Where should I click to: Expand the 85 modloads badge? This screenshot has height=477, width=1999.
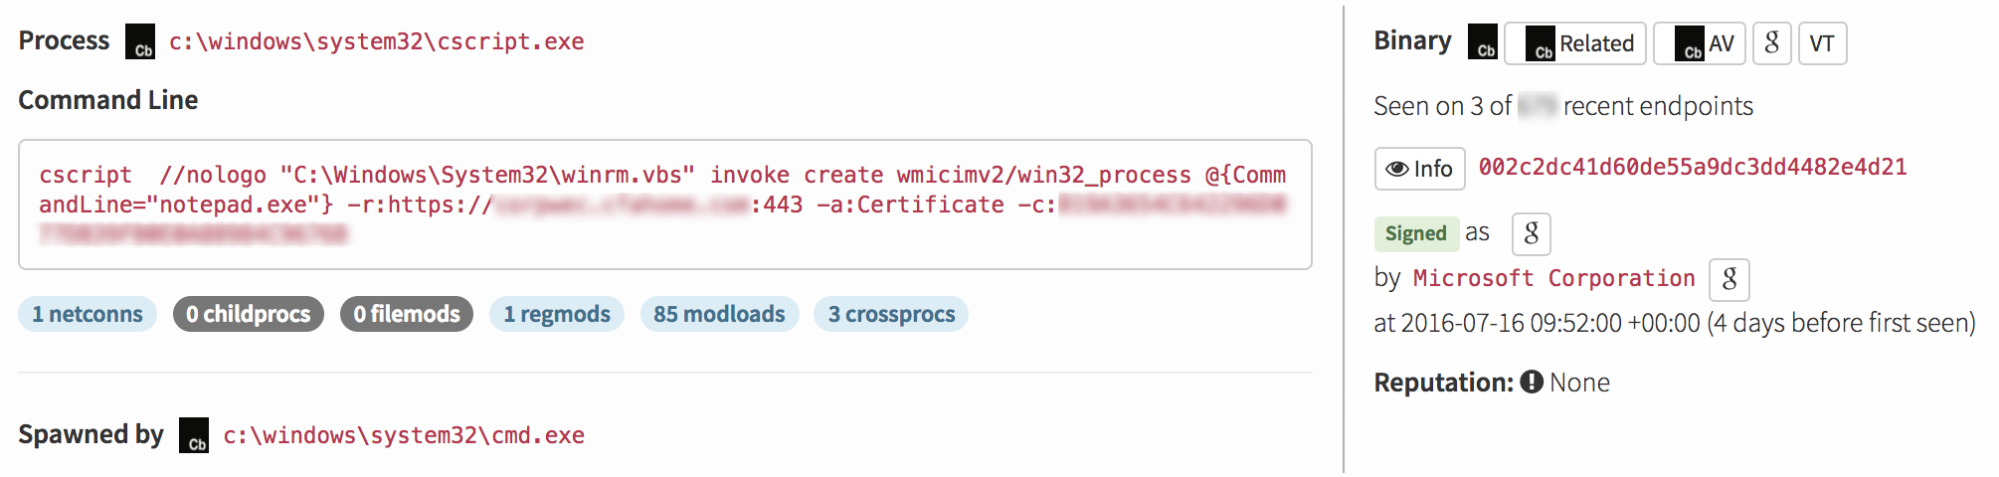719,314
